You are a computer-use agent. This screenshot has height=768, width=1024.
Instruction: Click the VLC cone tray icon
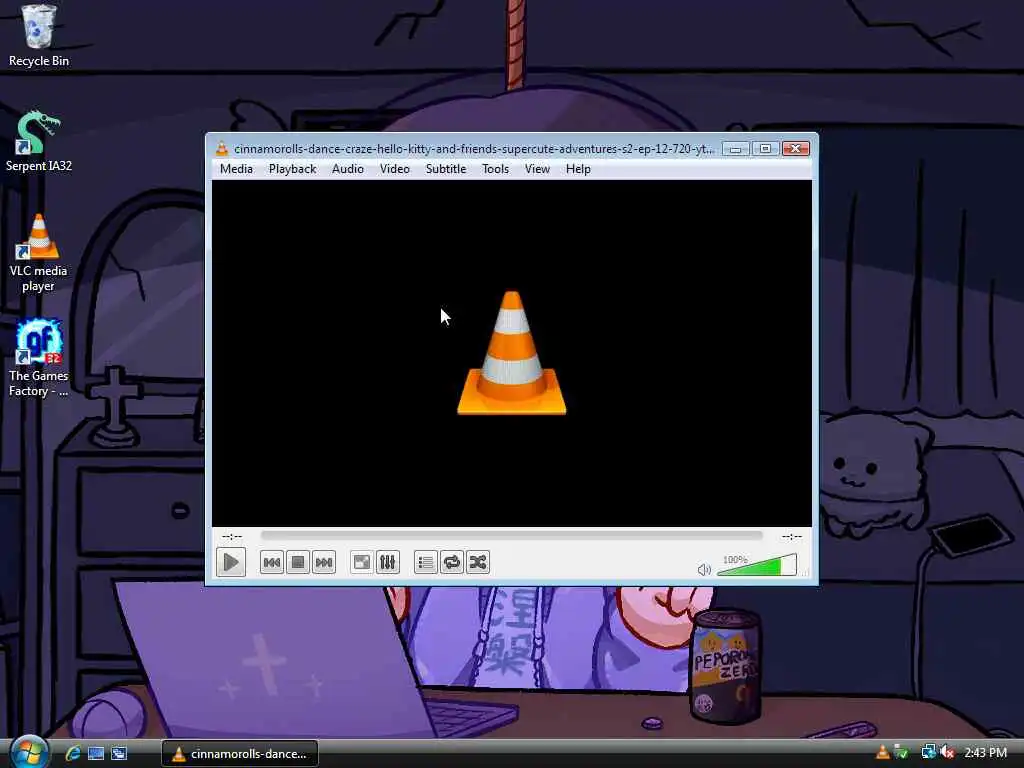pos(882,753)
